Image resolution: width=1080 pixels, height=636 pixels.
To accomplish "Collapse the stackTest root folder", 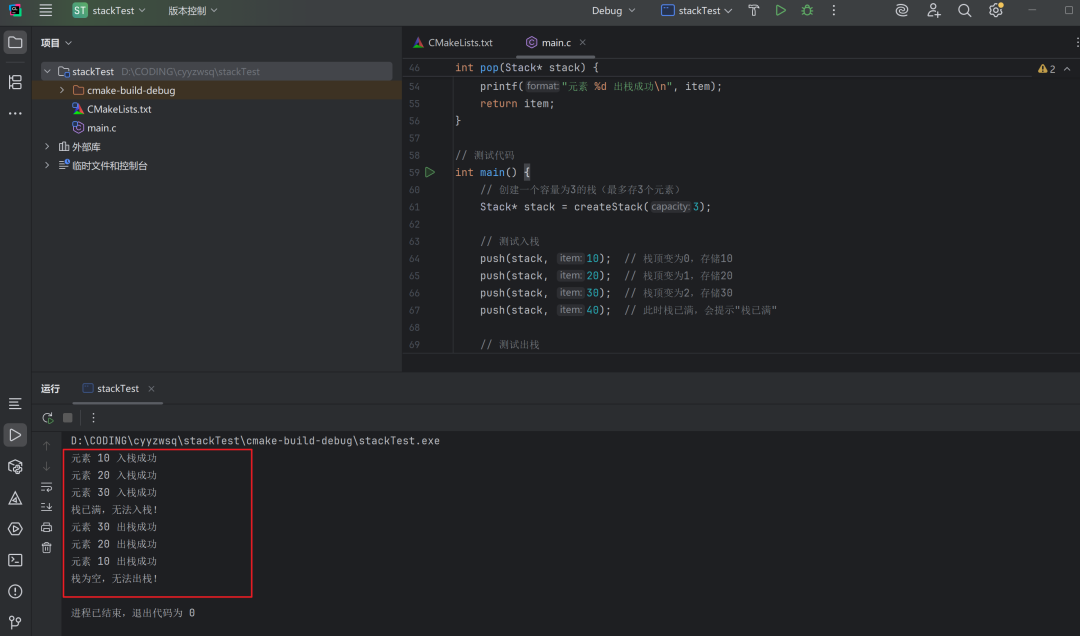I will [x=48, y=72].
